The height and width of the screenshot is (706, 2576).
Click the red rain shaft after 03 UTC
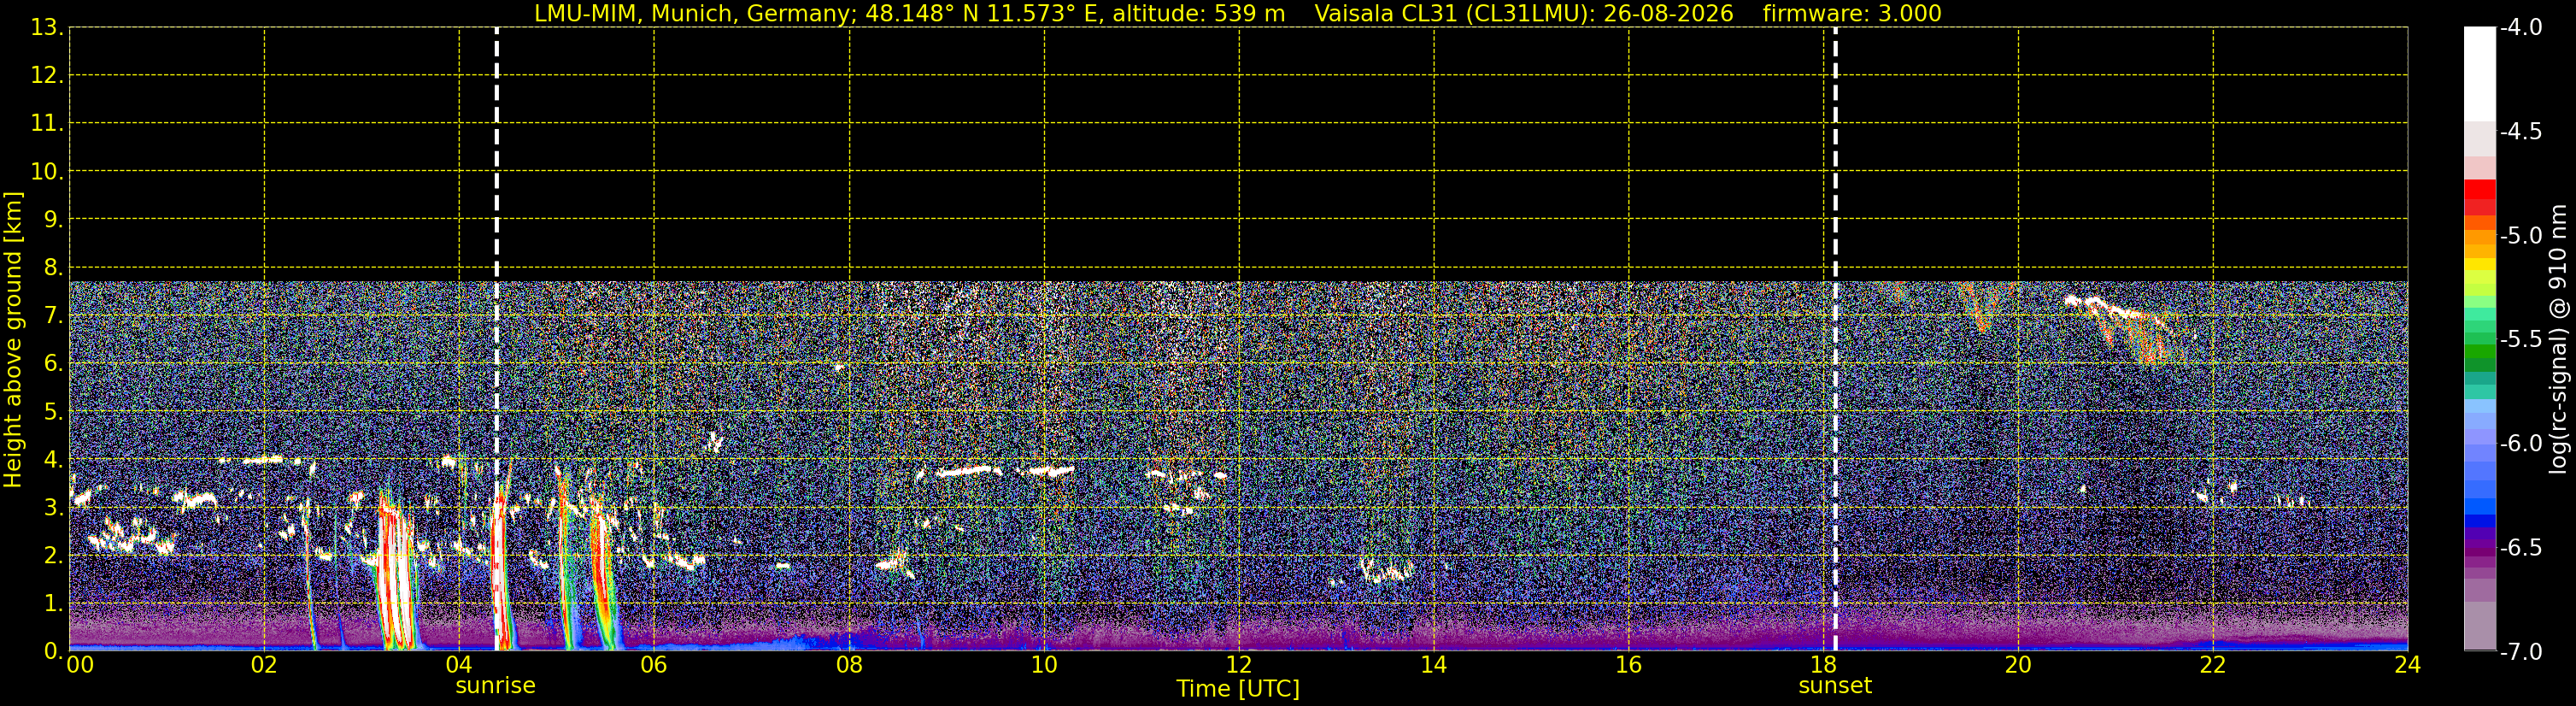[x=396, y=575]
